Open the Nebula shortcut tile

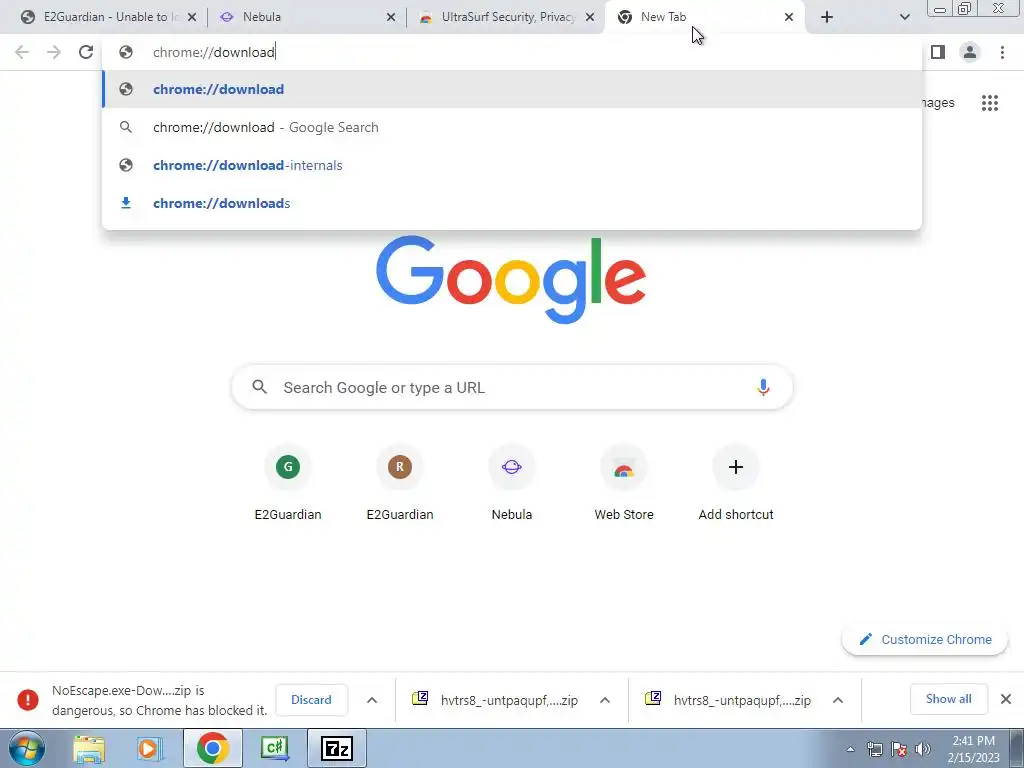pyautogui.click(x=511, y=483)
